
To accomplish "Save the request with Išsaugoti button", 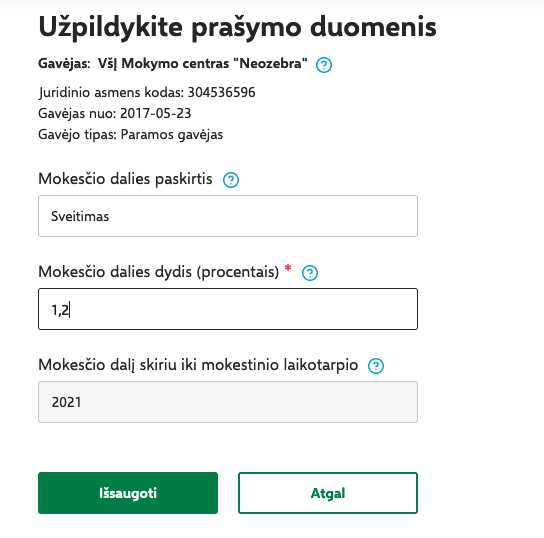I will tap(128, 493).
